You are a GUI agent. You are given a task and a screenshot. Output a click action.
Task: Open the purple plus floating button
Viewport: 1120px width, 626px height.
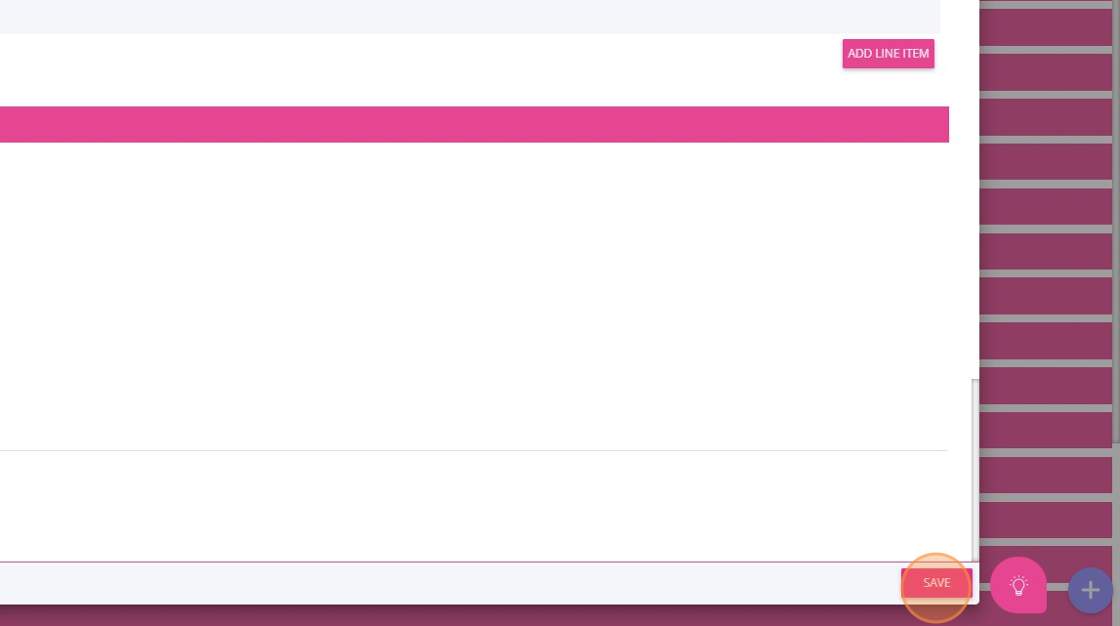coord(1090,590)
